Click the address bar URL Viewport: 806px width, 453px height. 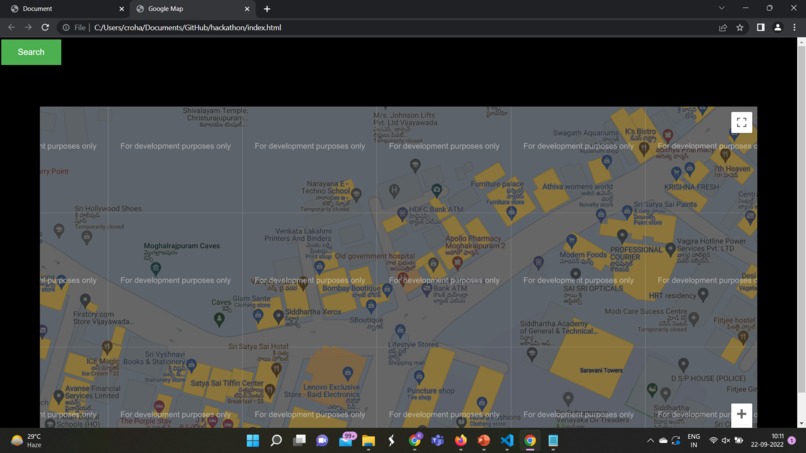pos(188,27)
